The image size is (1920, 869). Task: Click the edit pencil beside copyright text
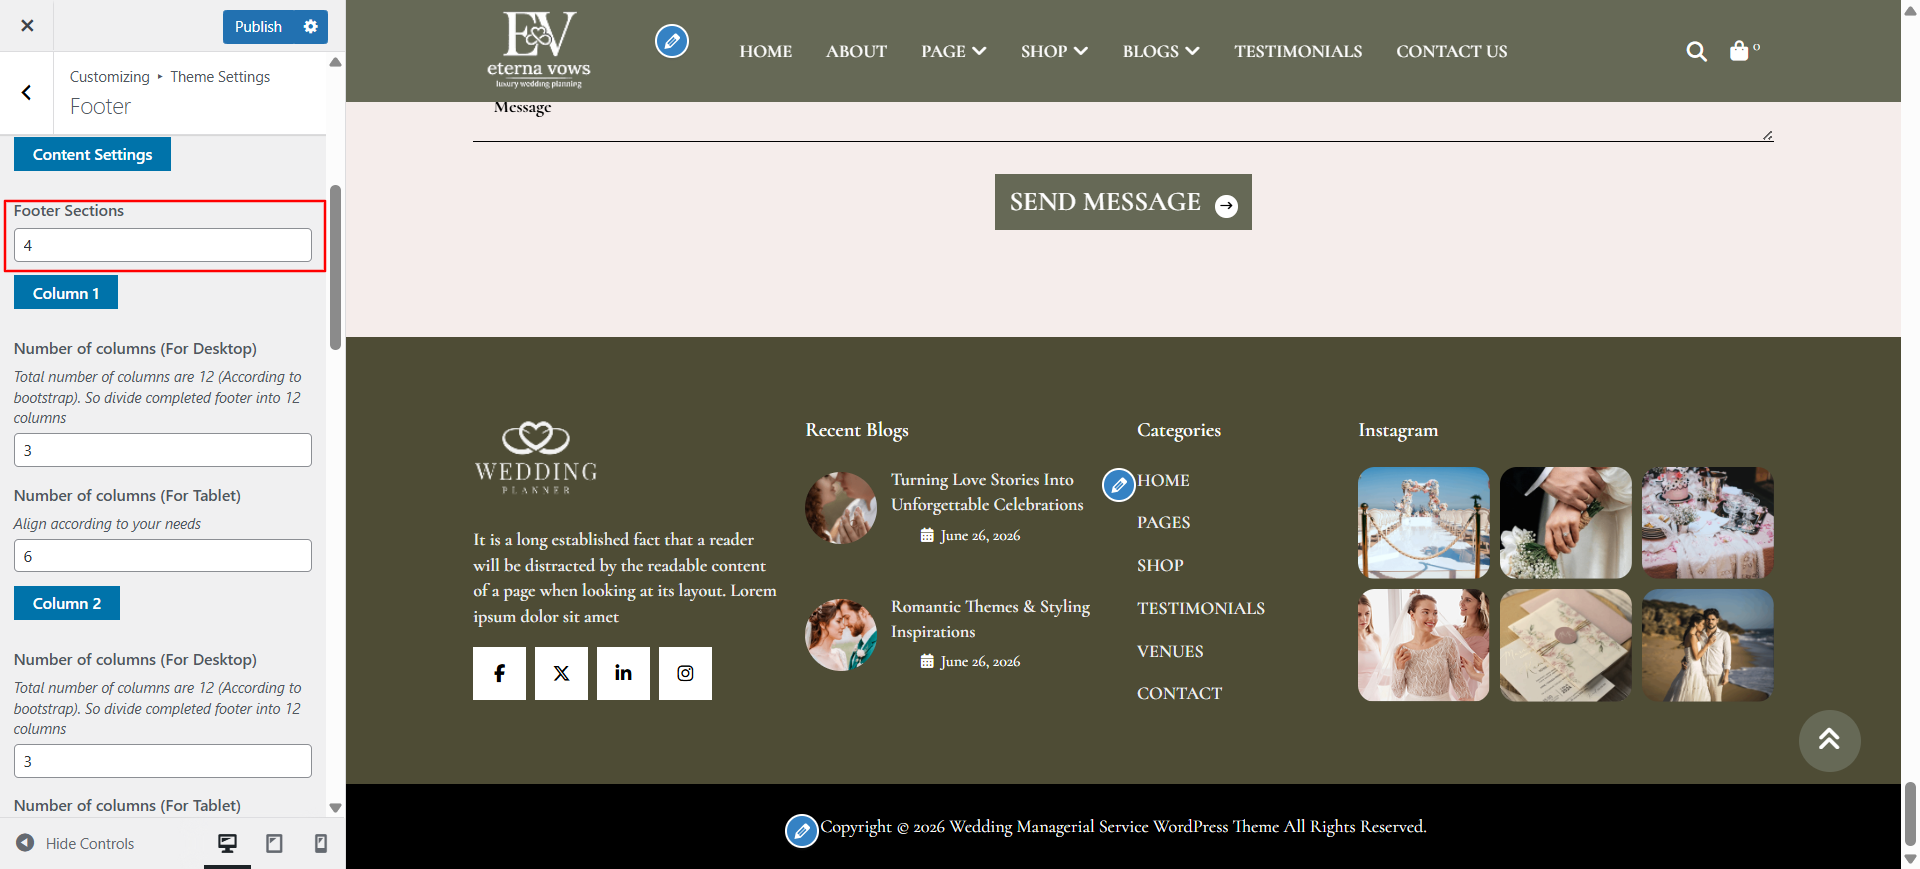[802, 830]
